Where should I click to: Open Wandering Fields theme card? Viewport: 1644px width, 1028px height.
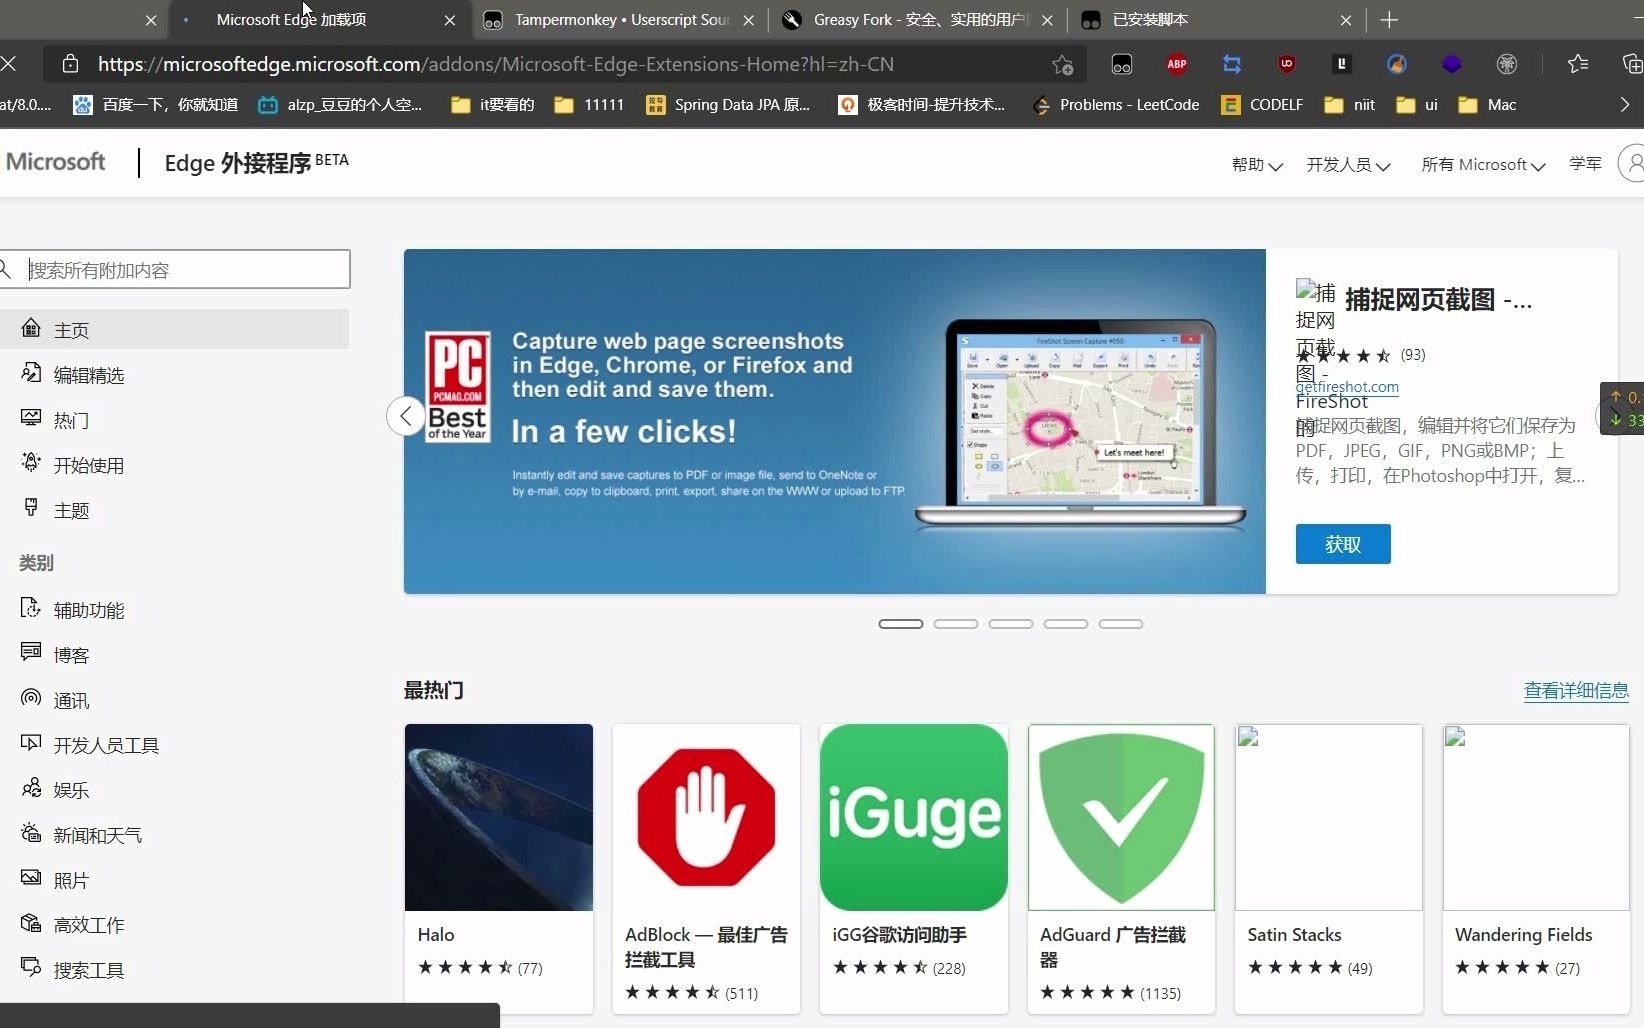(1536, 868)
